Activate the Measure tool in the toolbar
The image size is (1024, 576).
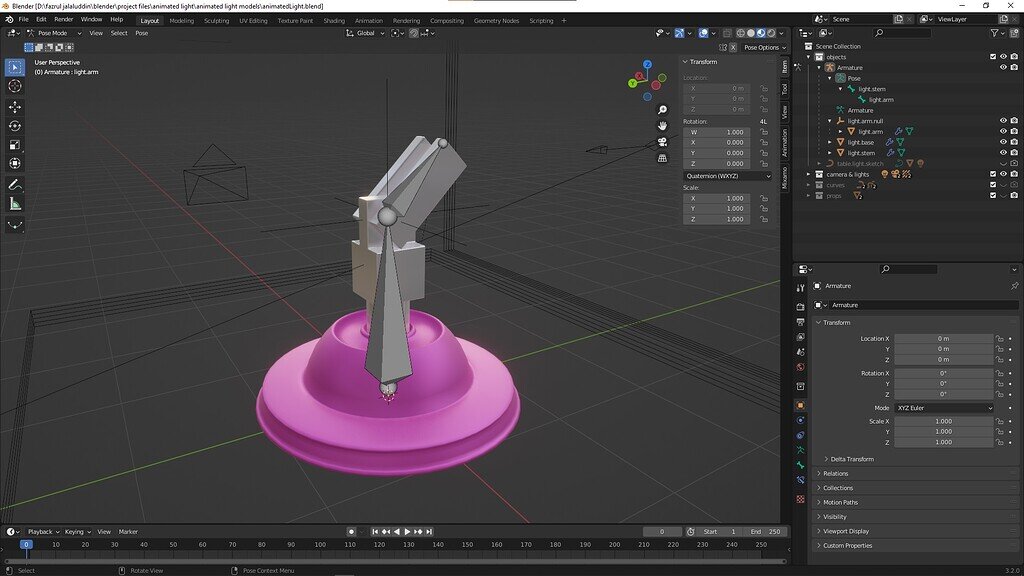[13, 204]
